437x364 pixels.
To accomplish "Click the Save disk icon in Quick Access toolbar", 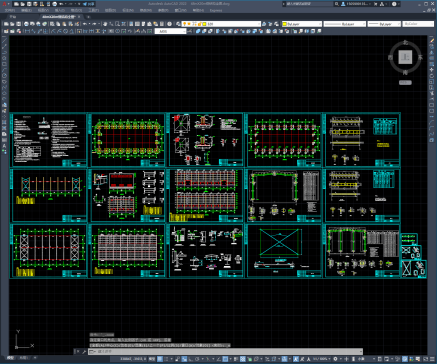I will [x=29, y=4].
